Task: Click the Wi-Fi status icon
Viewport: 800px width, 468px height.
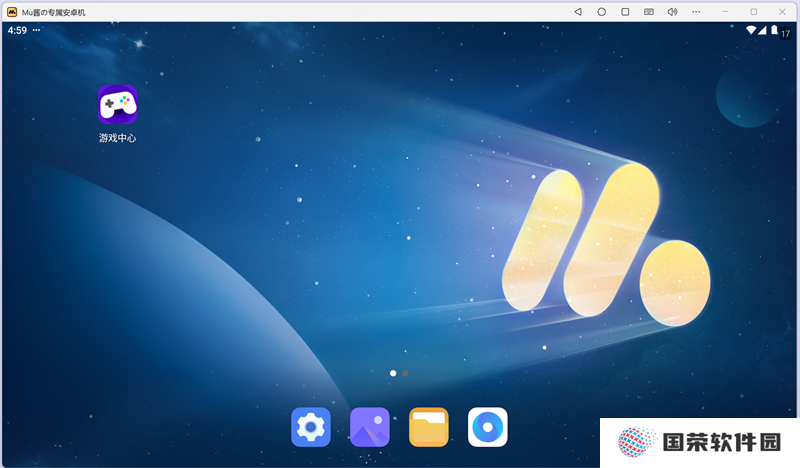Action: coord(751,30)
